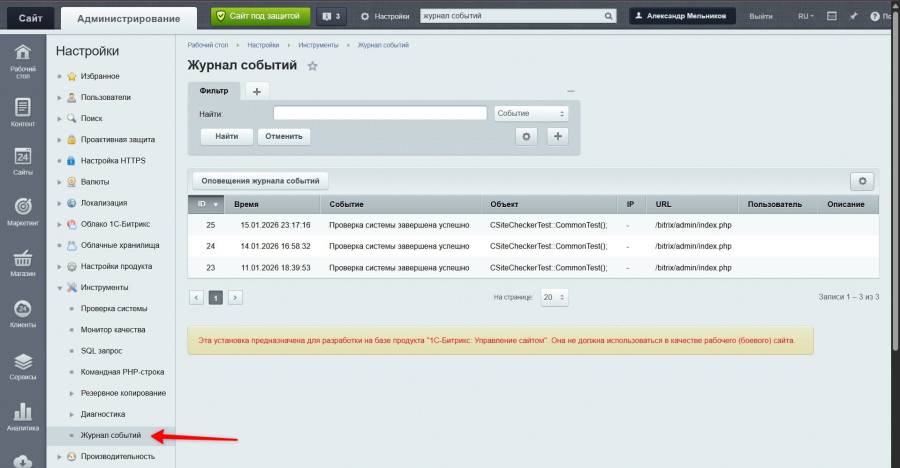Add new filter tab with plus
Image resolution: width=900 pixels, height=468 pixels.
[x=256, y=91]
